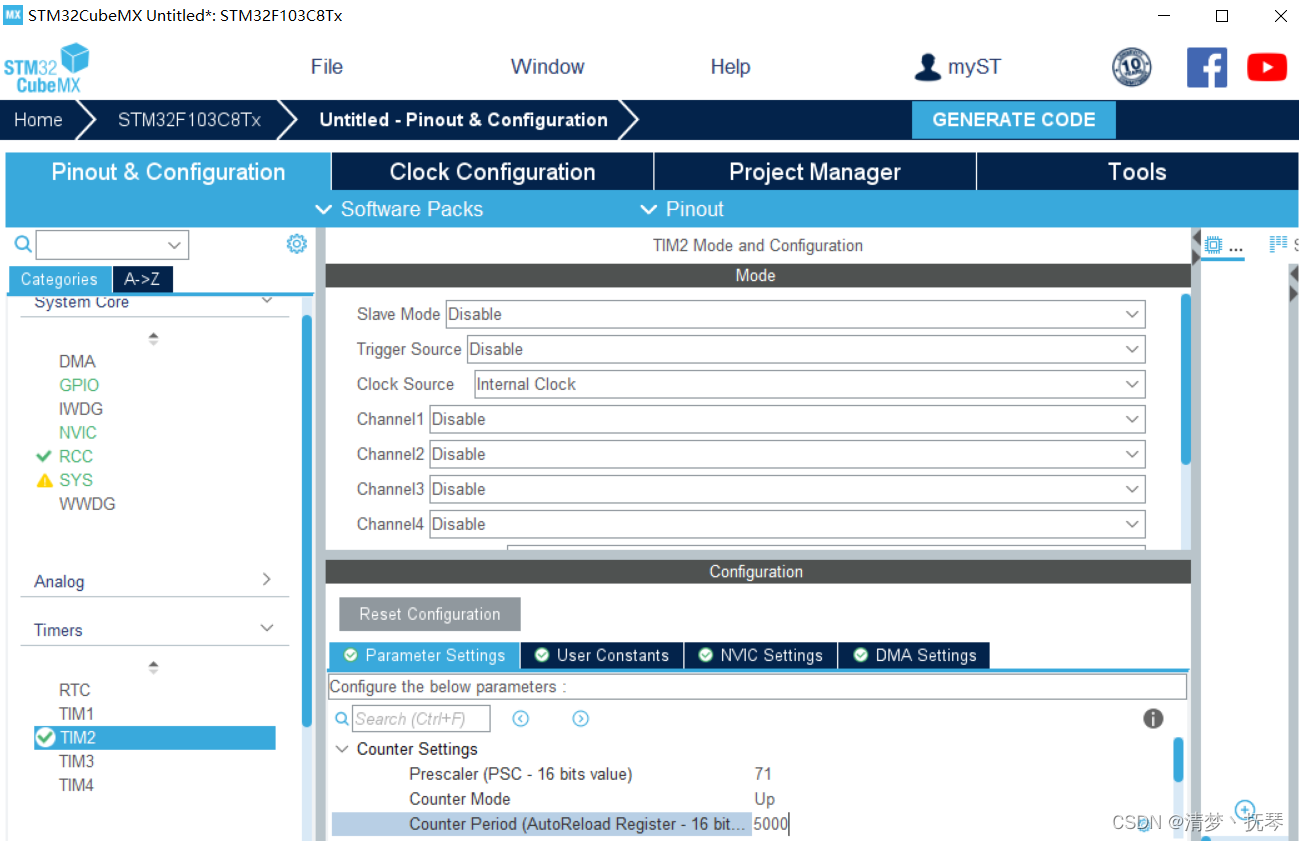Click the zoom-in icon in the pinout view
The width and height of the screenshot is (1299, 841).
point(1245,809)
